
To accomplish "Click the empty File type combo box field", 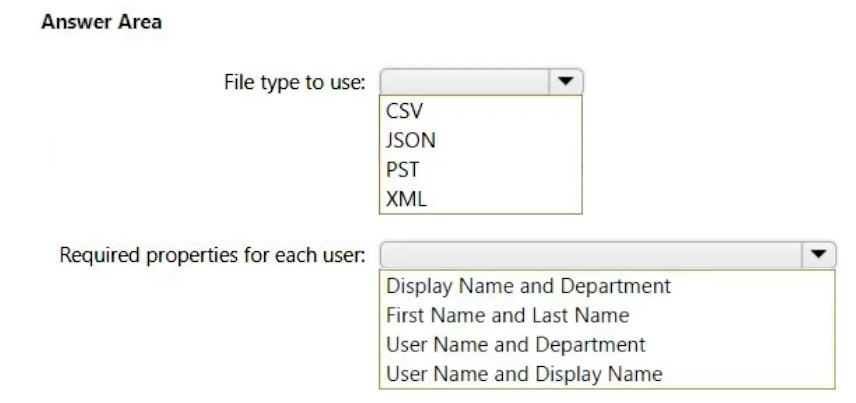I will (465, 81).
